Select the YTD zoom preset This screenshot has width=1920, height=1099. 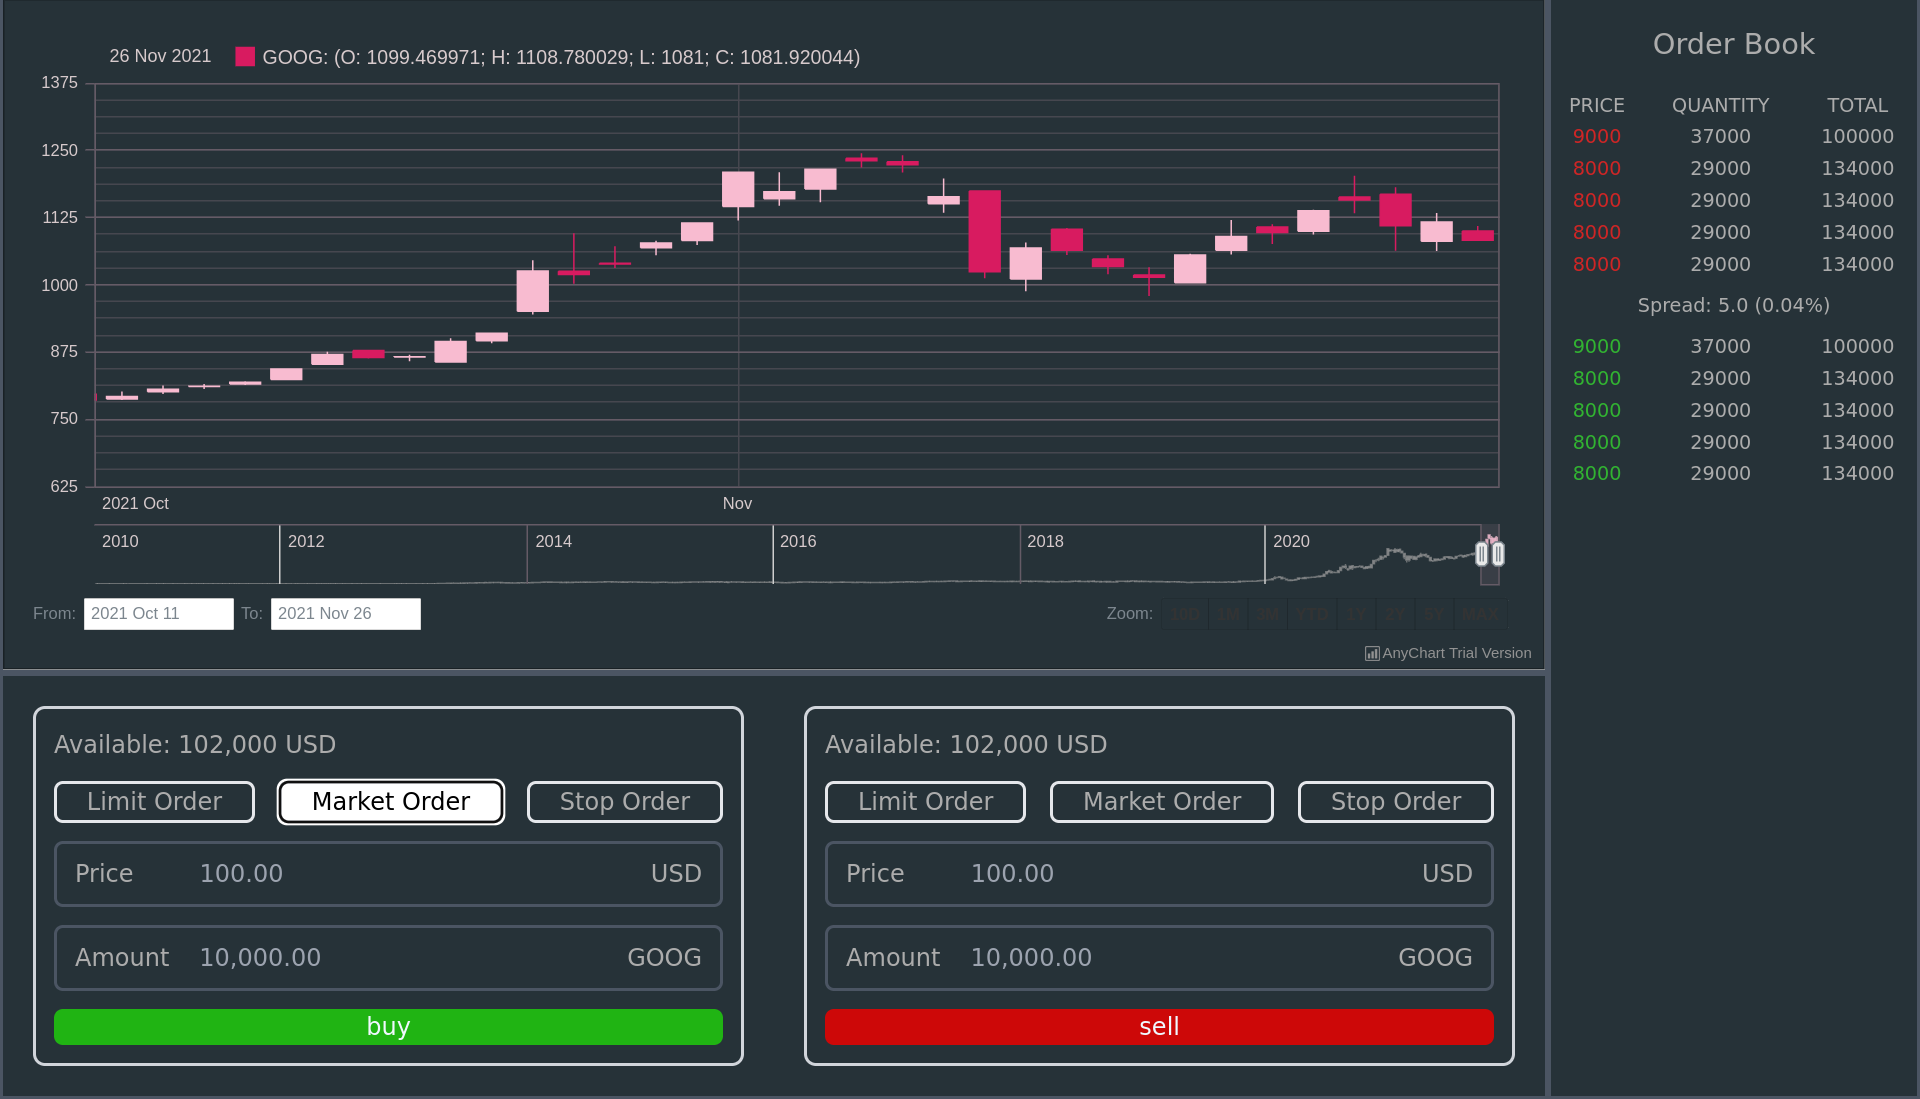click(1312, 613)
